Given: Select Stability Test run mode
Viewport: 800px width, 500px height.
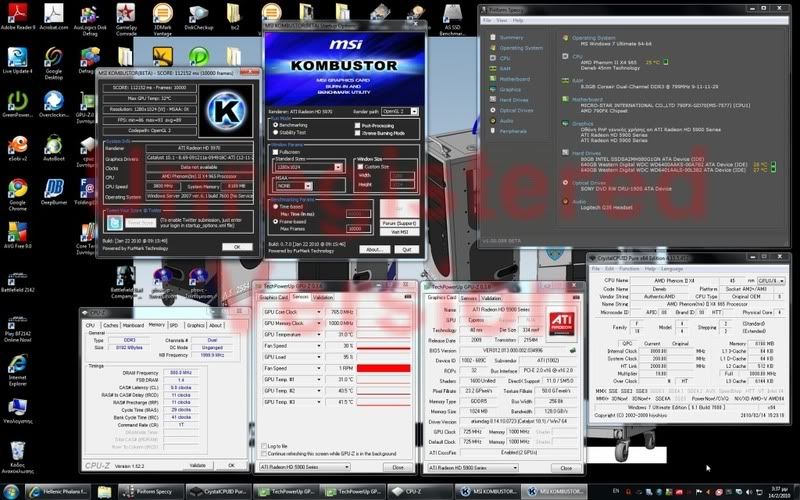Looking at the screenshot, I should (276, 132).
